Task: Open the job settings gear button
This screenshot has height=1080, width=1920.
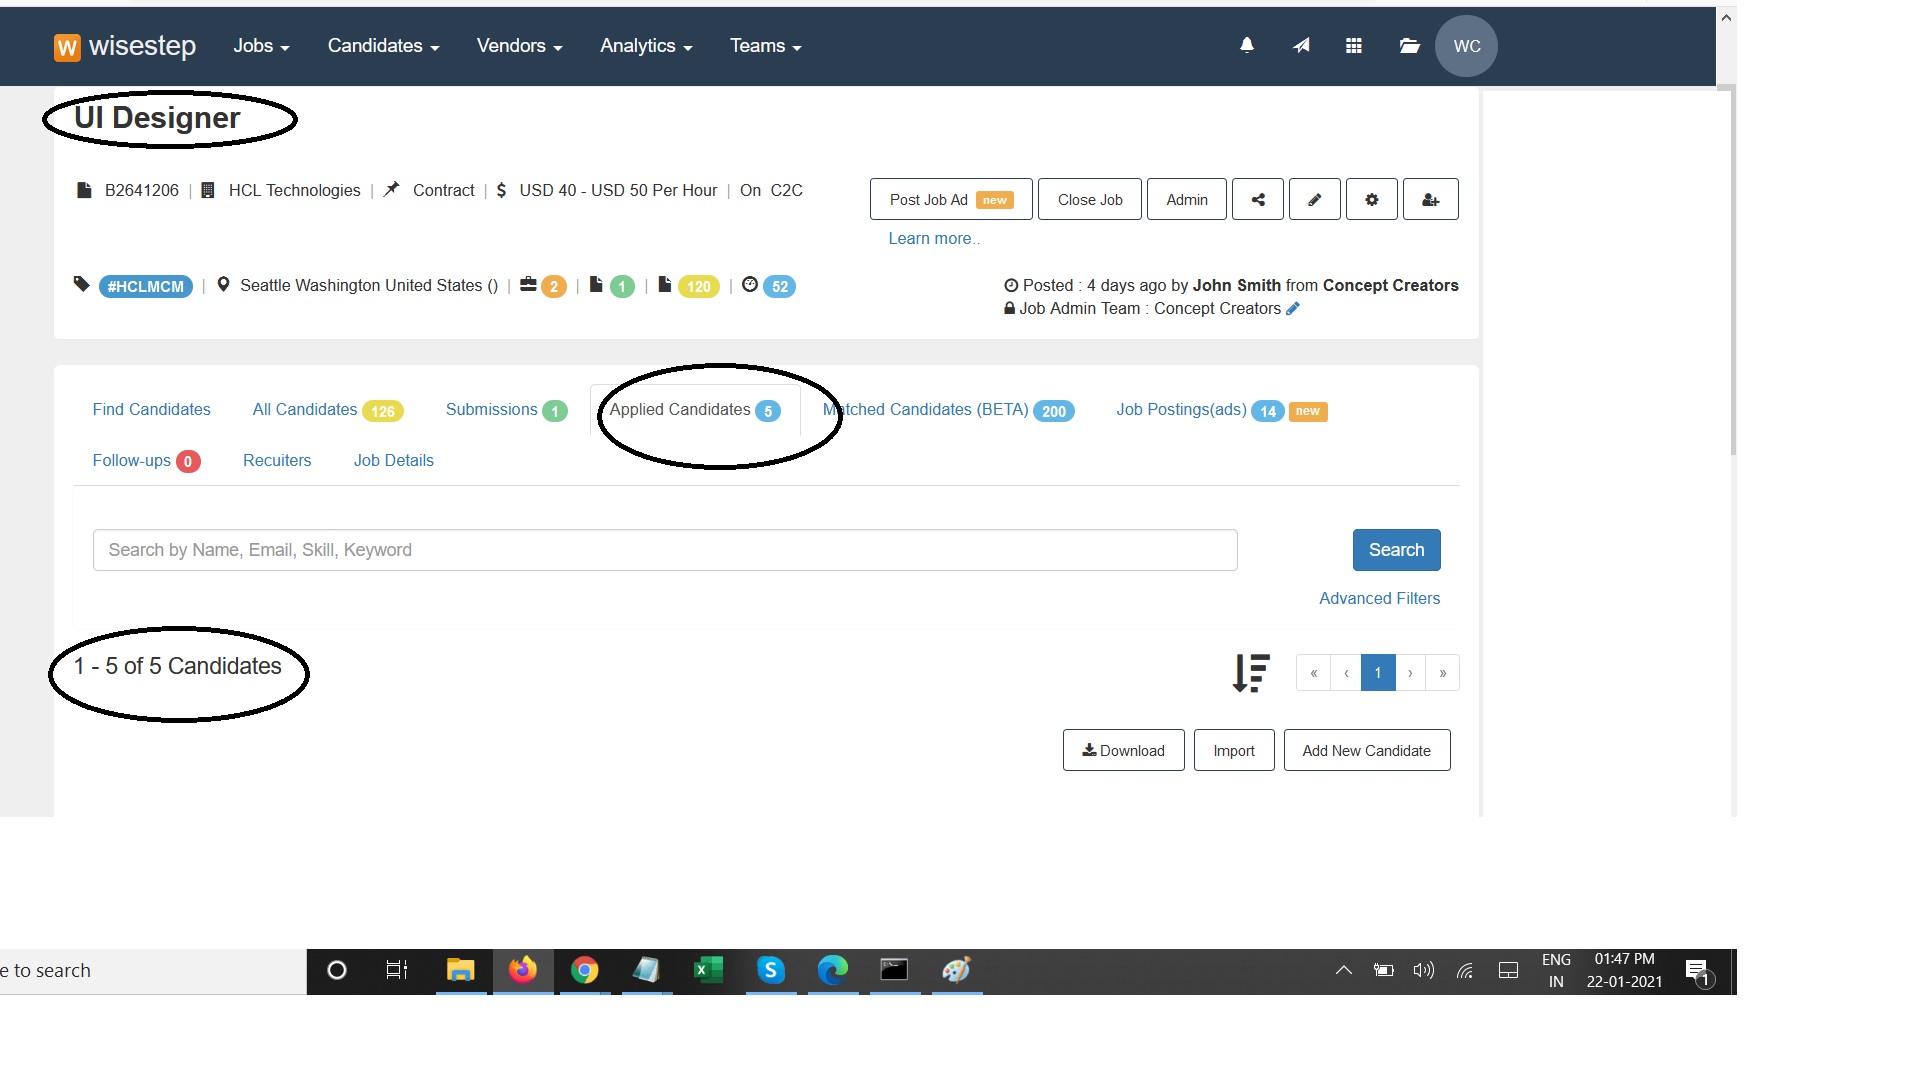Action: click(1372, 199)
